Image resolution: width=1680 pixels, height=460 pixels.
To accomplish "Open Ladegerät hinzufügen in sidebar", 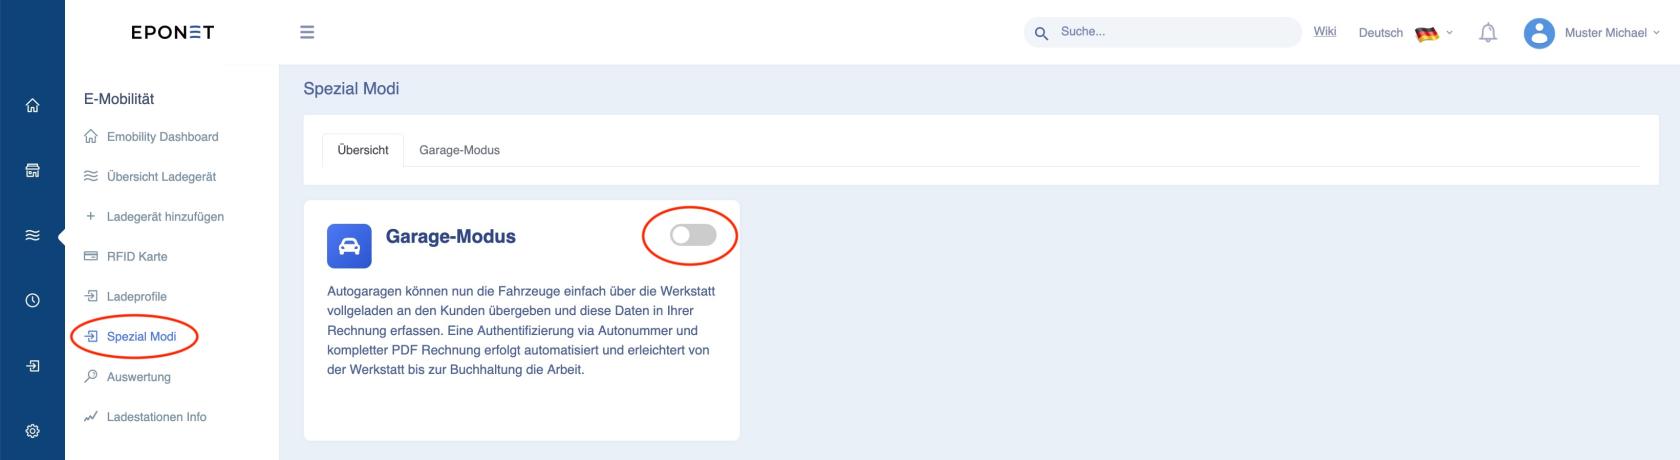I will pos(165,217).
